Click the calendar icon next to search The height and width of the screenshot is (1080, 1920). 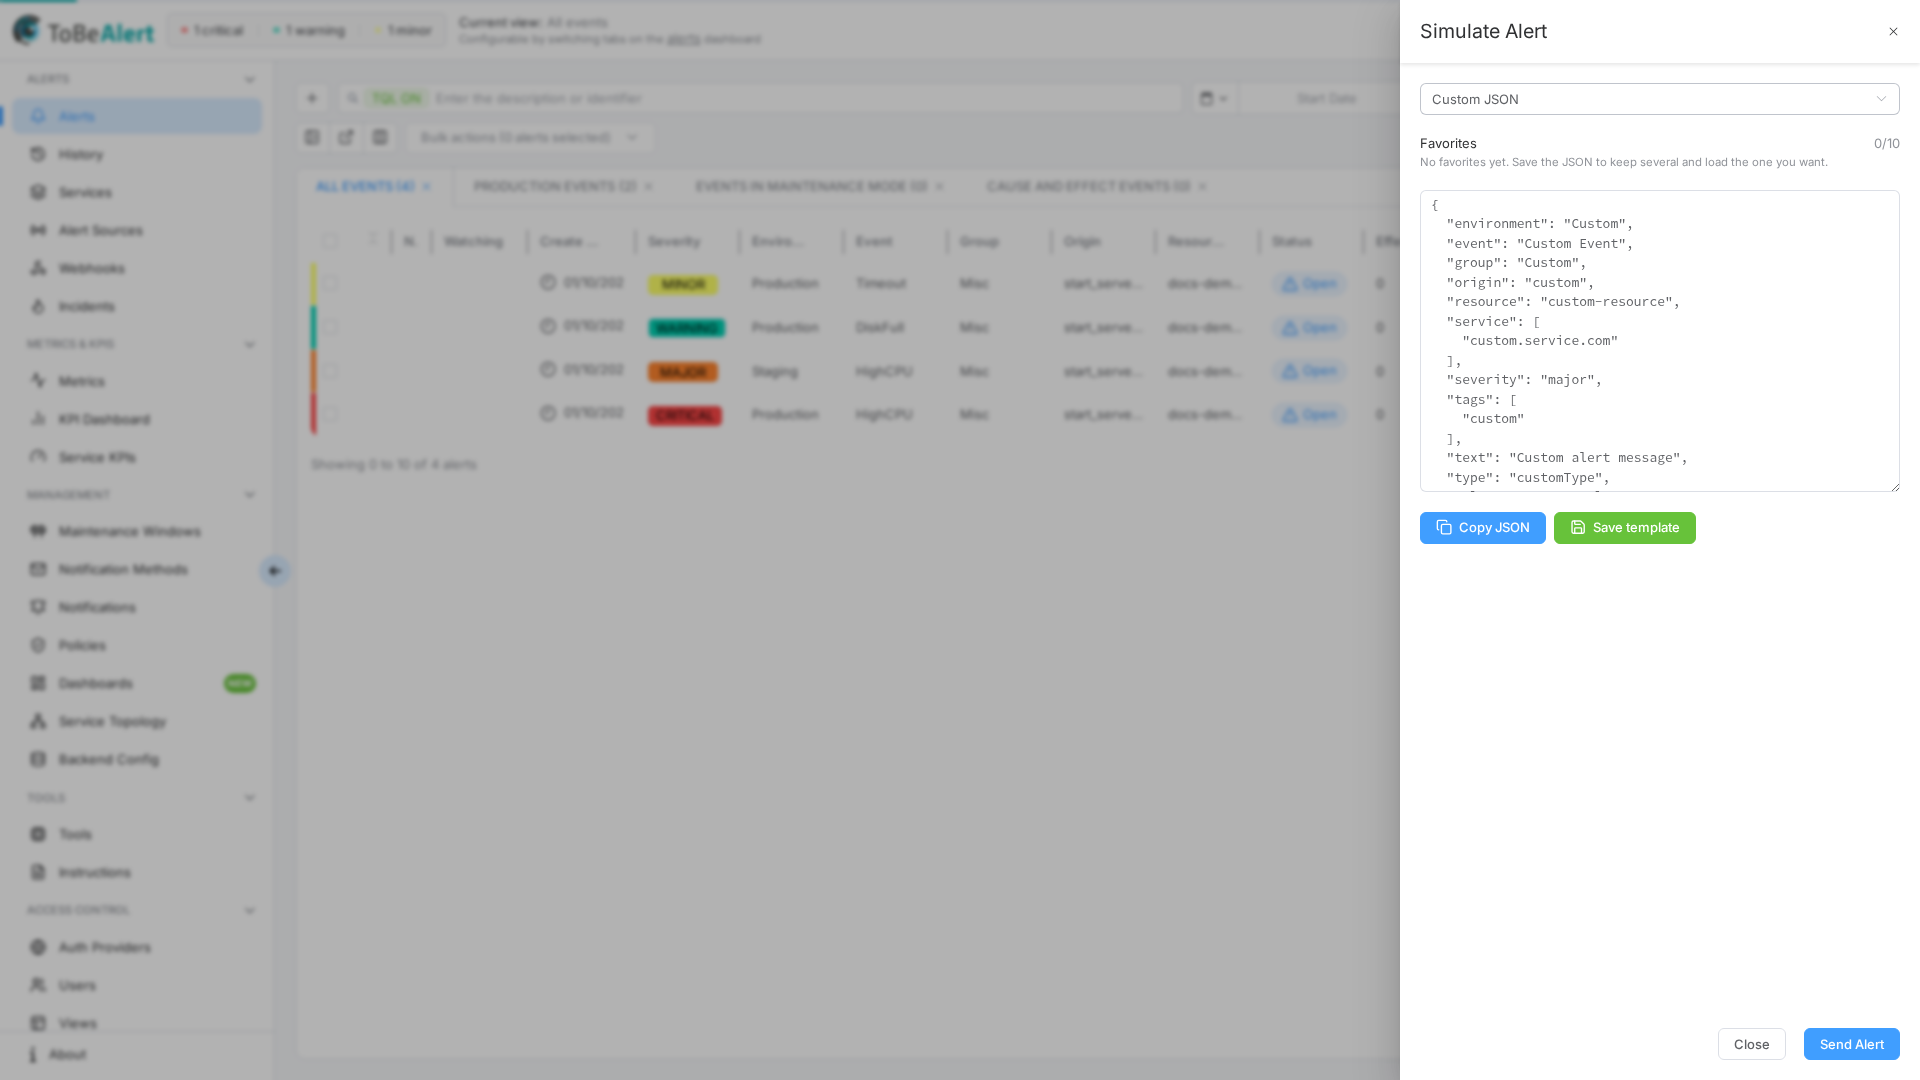(x=1206, y=98)
